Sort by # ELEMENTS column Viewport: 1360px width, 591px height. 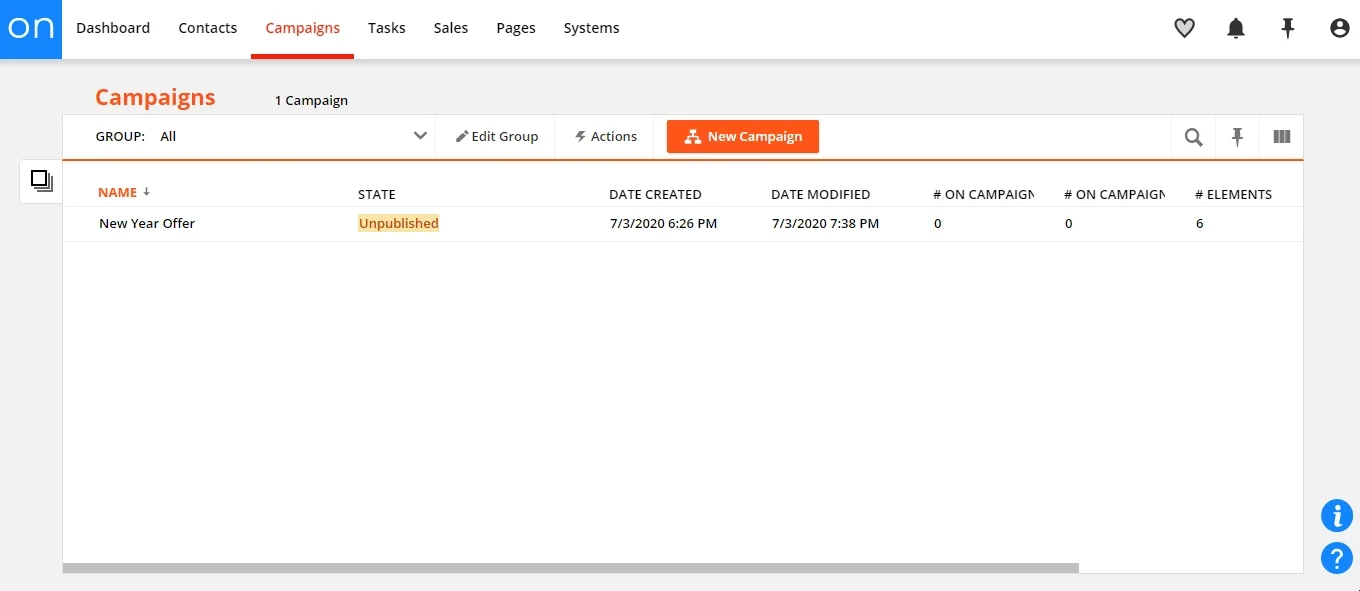click(x=1233, y=194)
